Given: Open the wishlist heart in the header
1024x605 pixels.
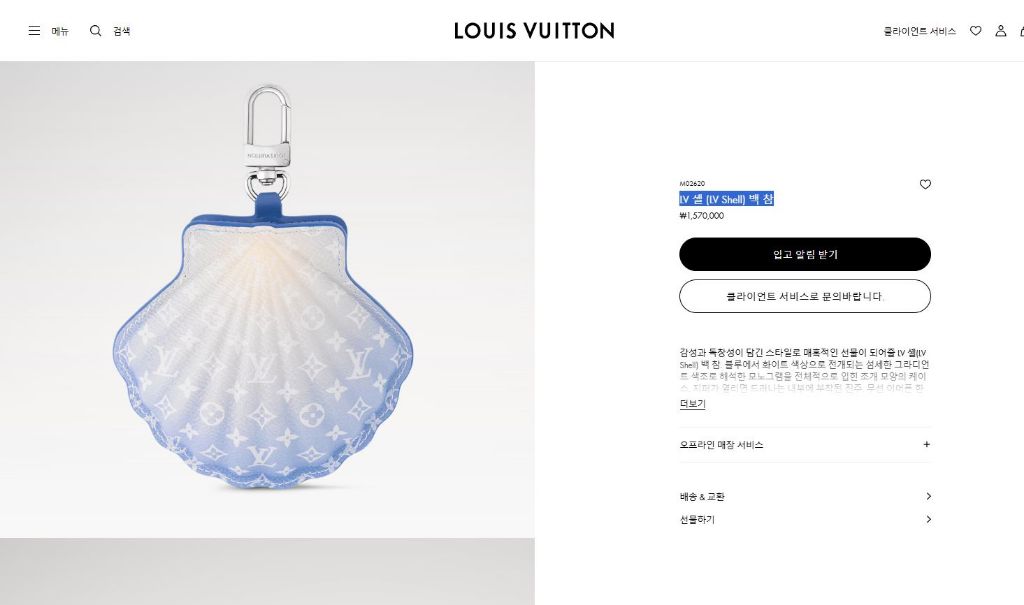Looking at the screenshot, I should pyautogui.click(x=976, y=31).
